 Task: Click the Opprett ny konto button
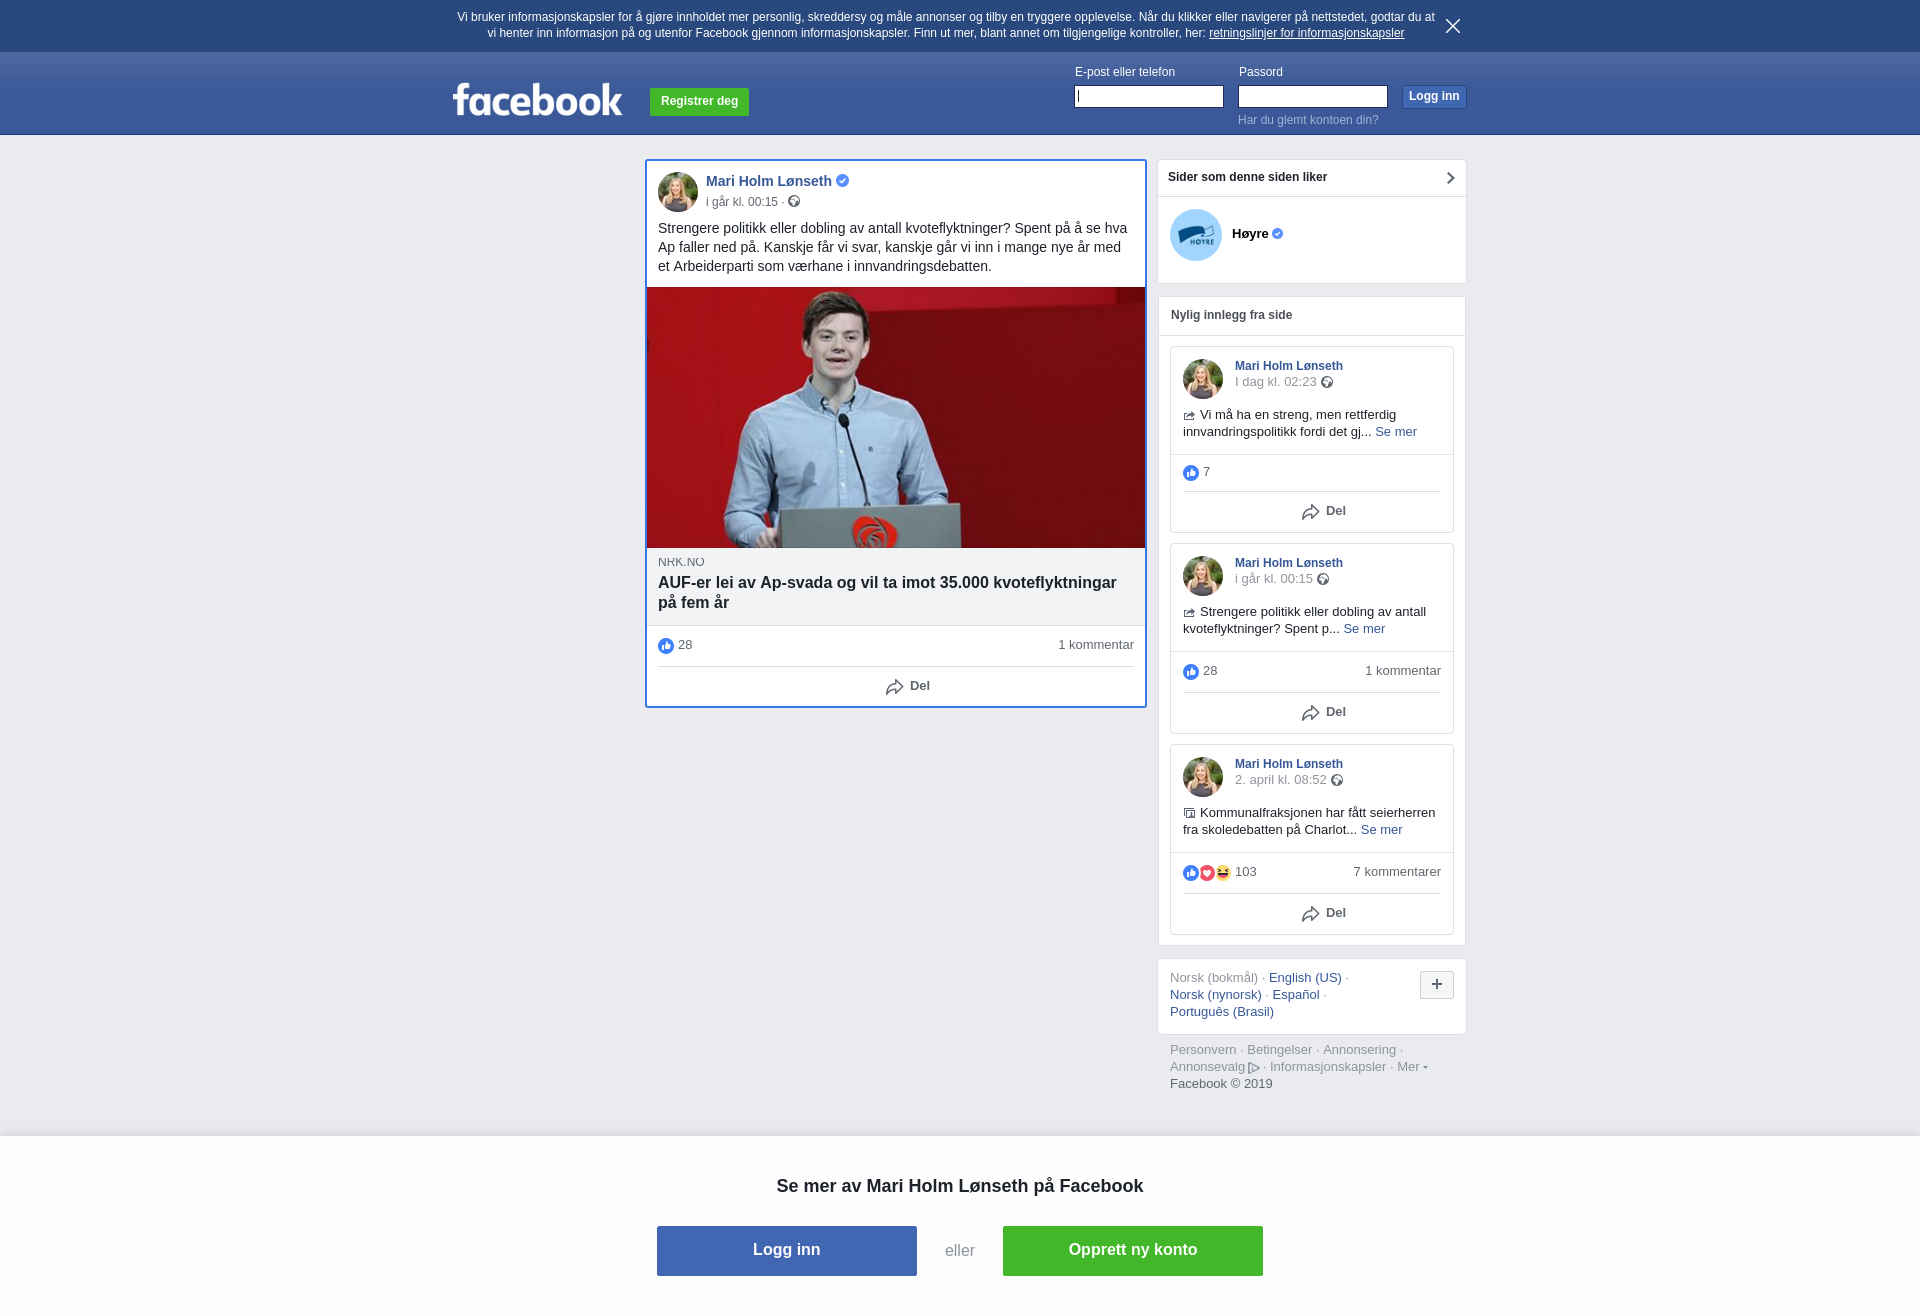click(x=1133, y=1251)
